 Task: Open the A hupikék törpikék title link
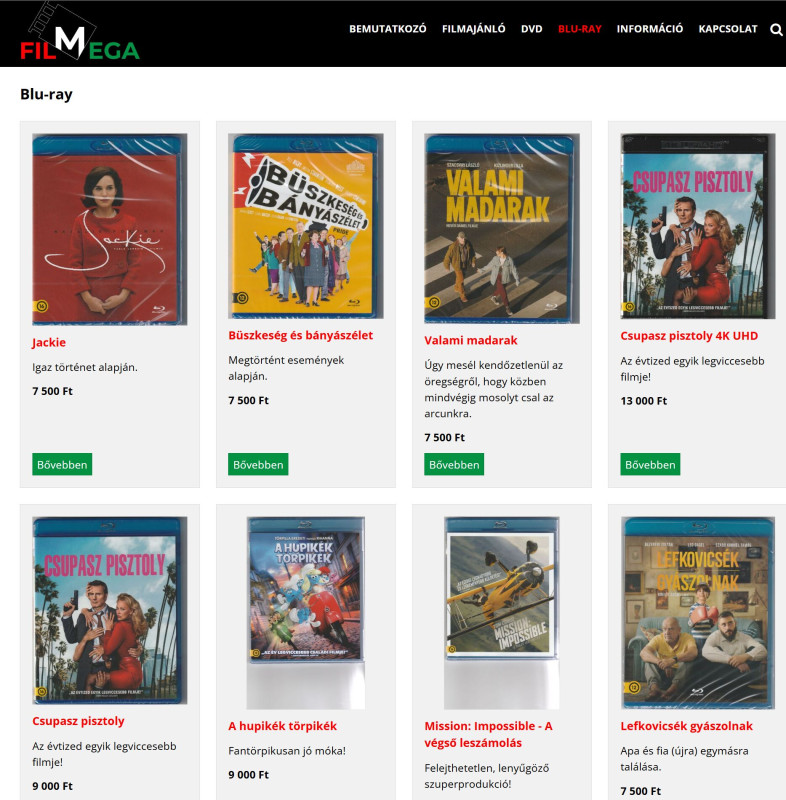[283, 726]
